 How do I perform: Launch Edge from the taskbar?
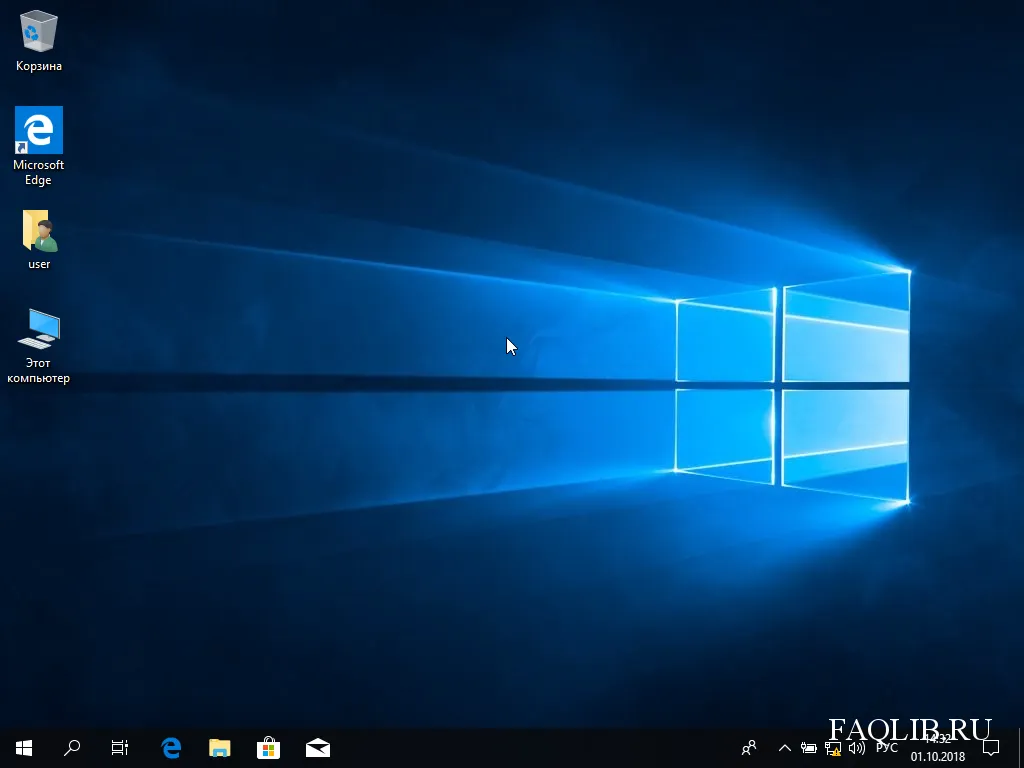click(x=171, y=748)
